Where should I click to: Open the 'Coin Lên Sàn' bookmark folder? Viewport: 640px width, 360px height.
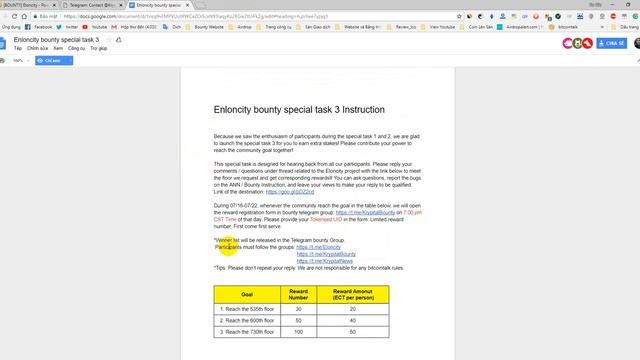point(476,27)
